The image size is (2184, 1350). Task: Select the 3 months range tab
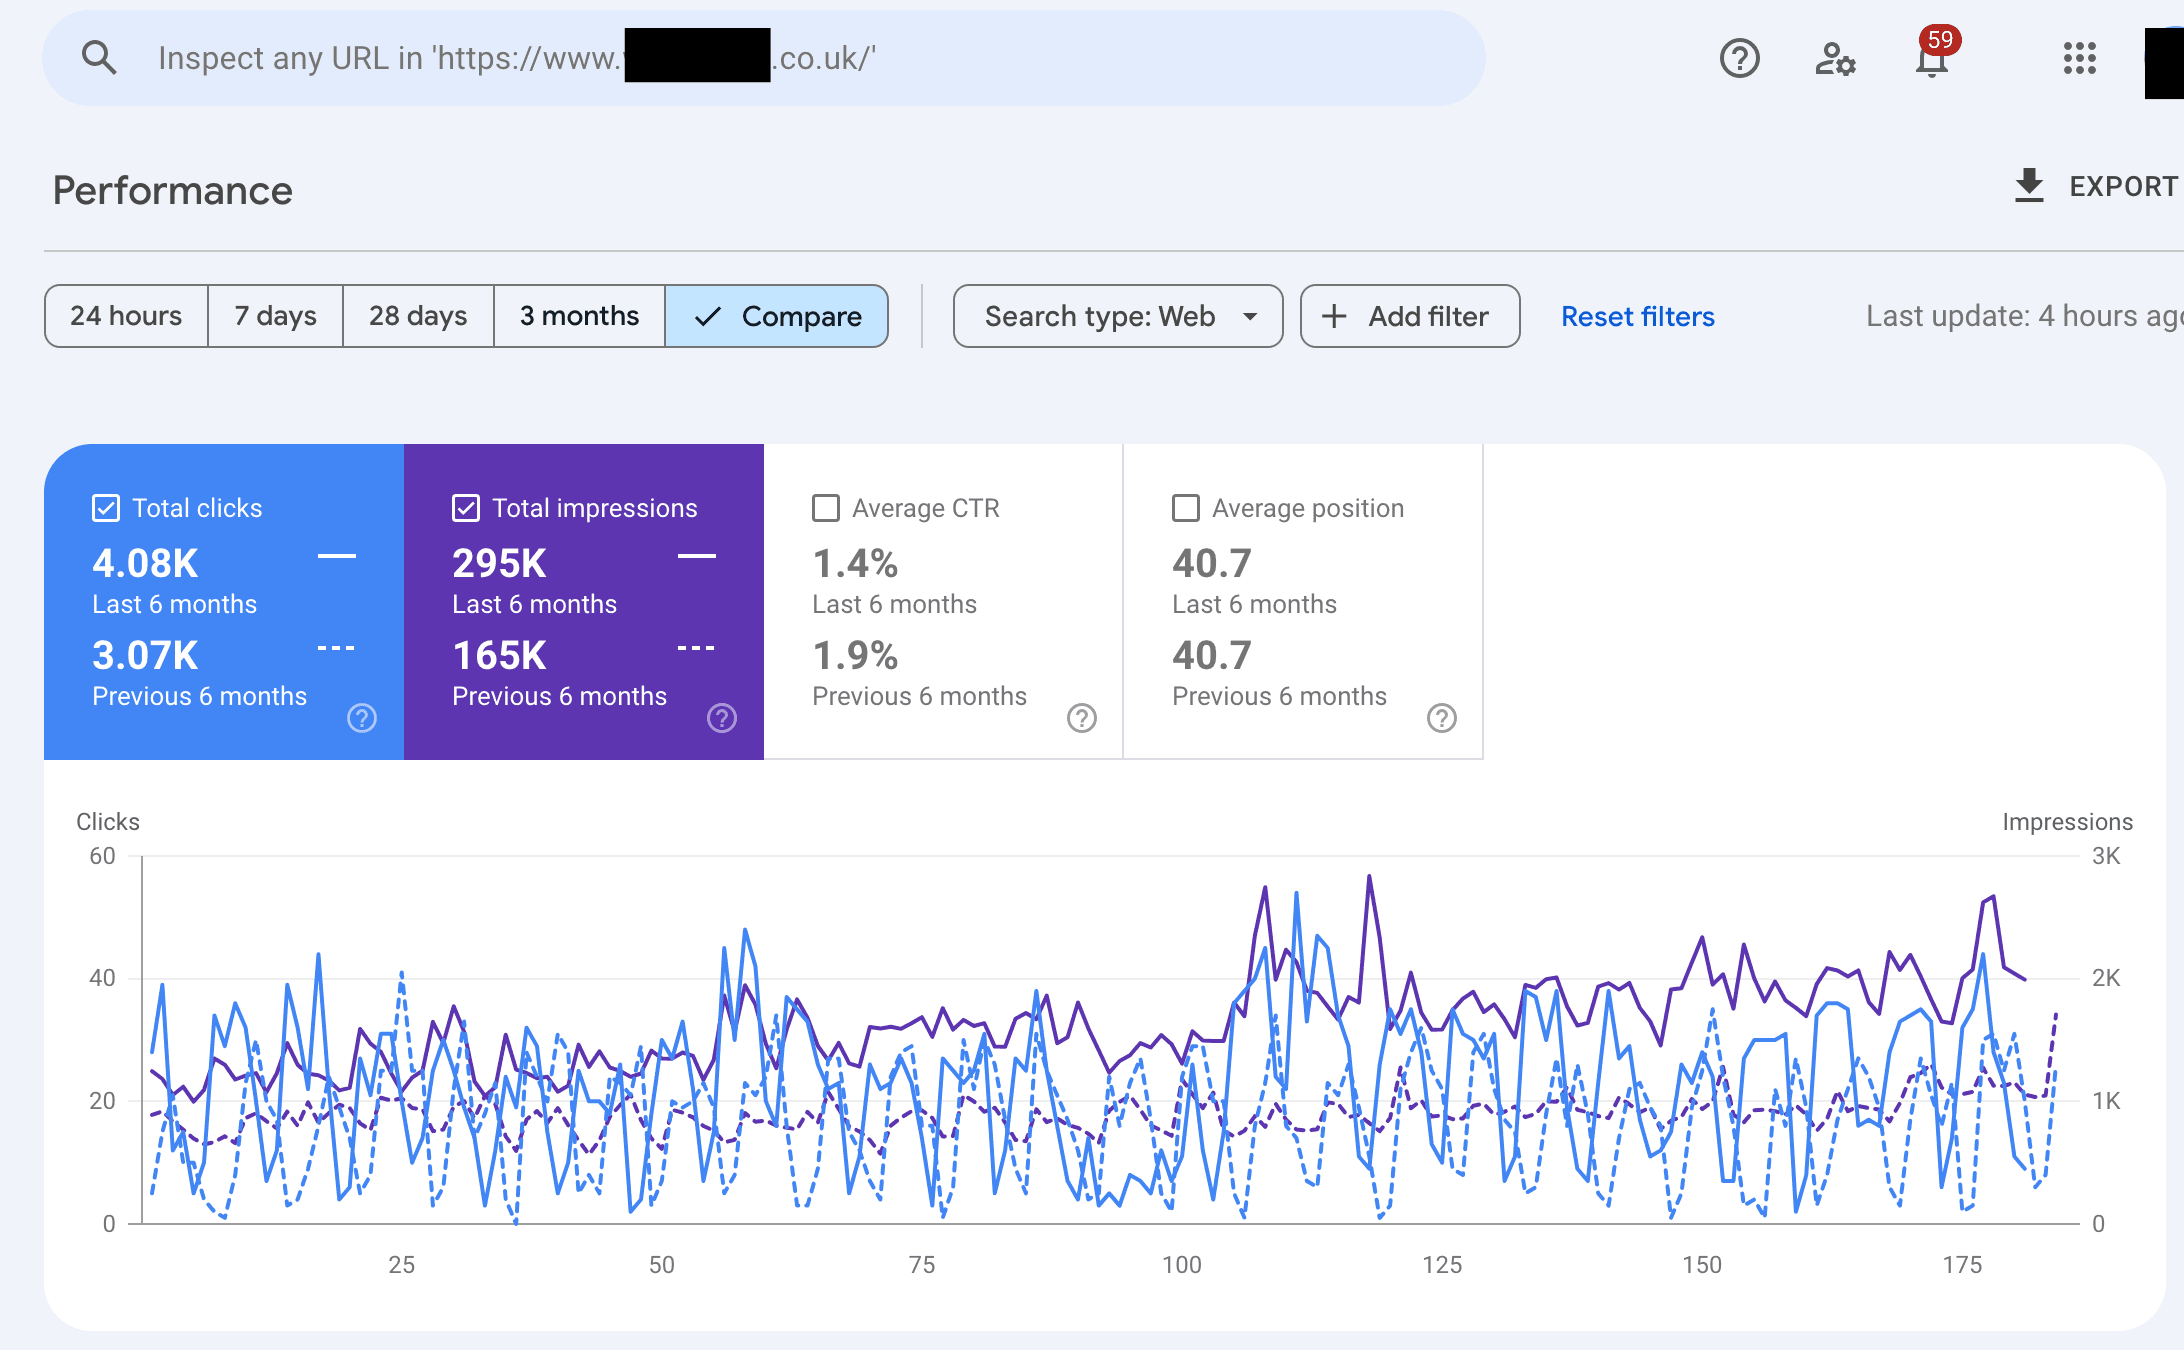pyautogui.click(x=579, y=316)
